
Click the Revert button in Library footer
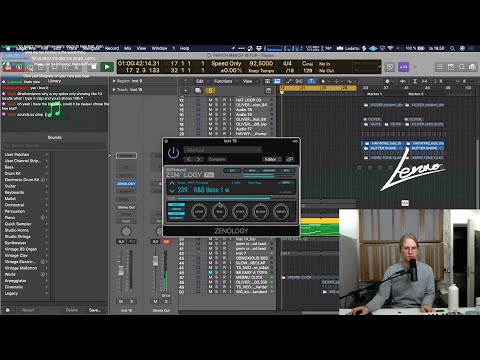pos(28,310)
